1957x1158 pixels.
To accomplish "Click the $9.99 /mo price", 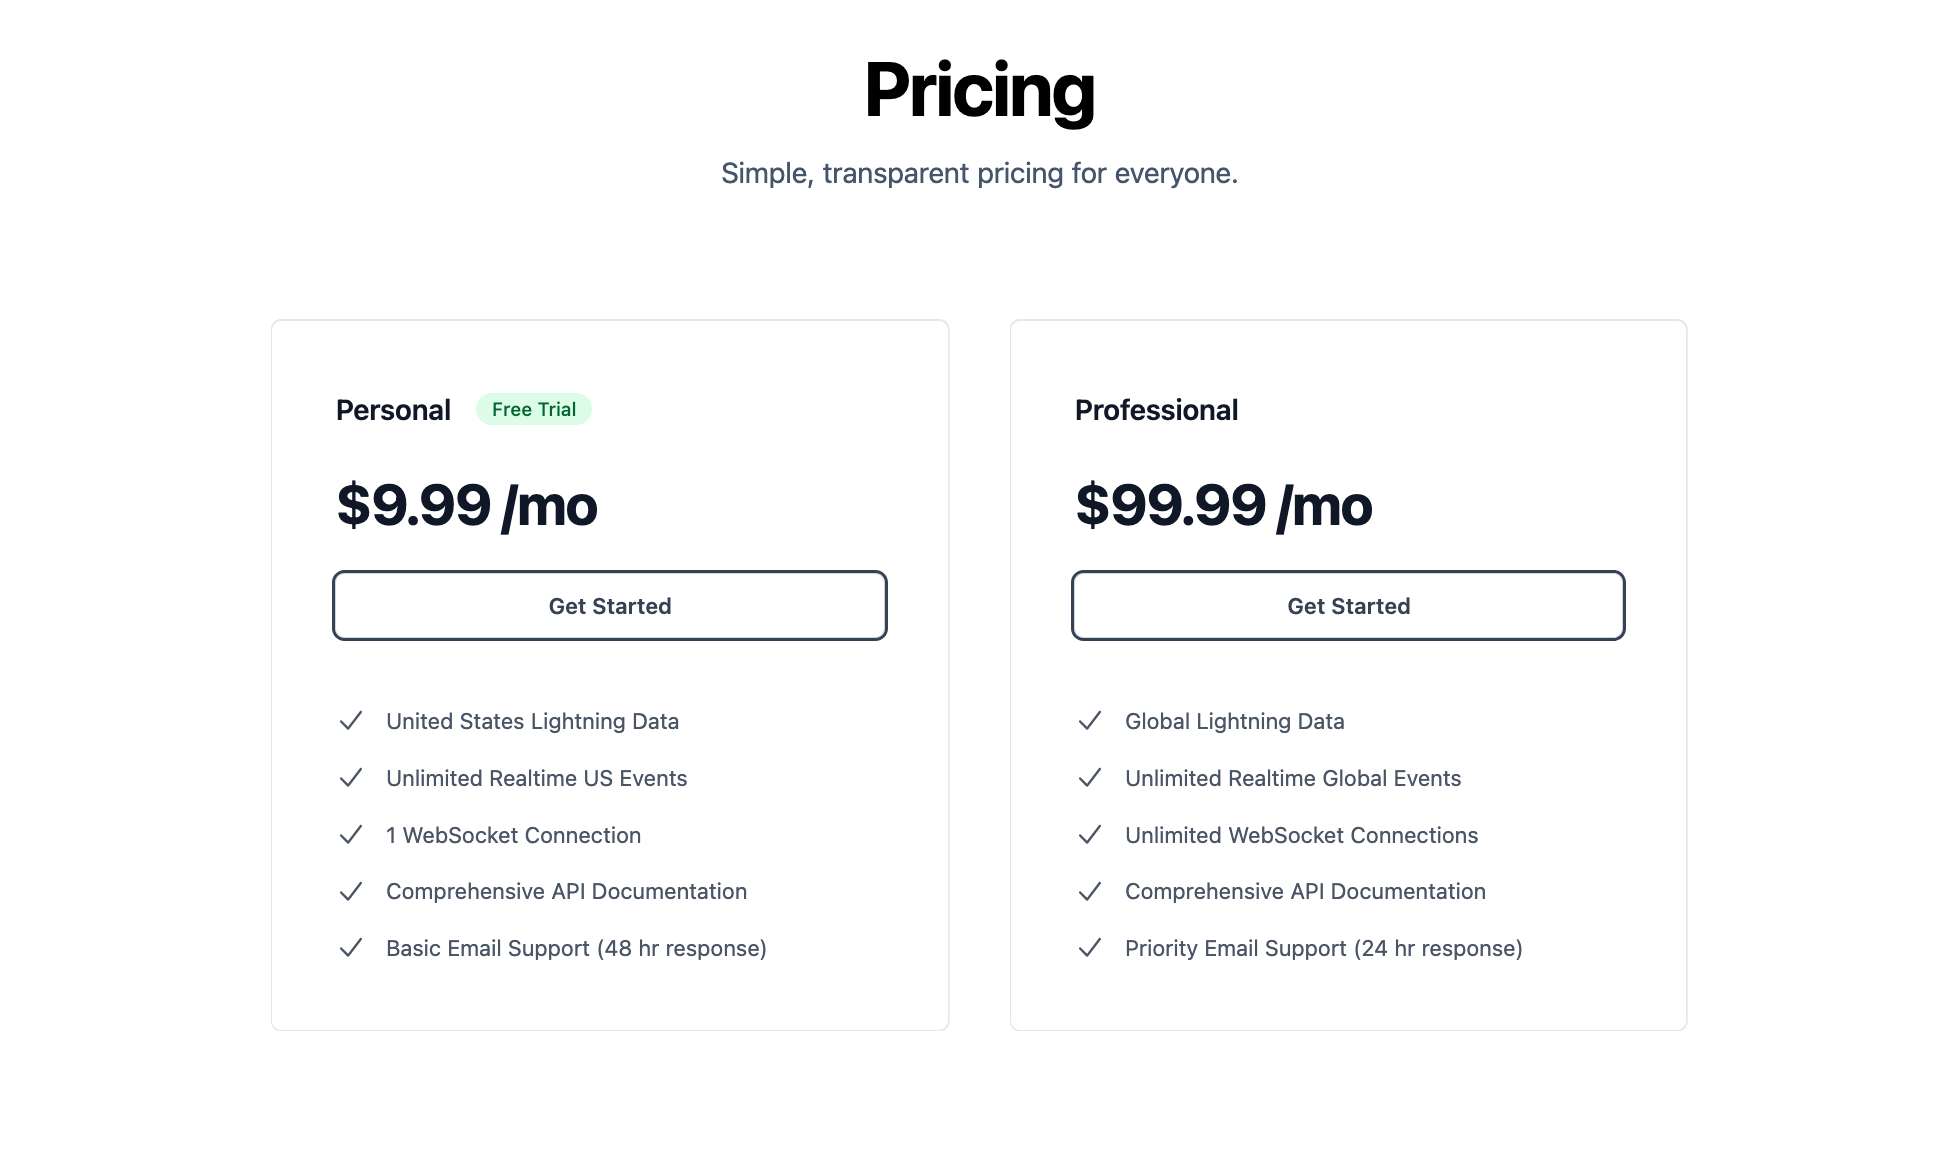I will point(467,505).
